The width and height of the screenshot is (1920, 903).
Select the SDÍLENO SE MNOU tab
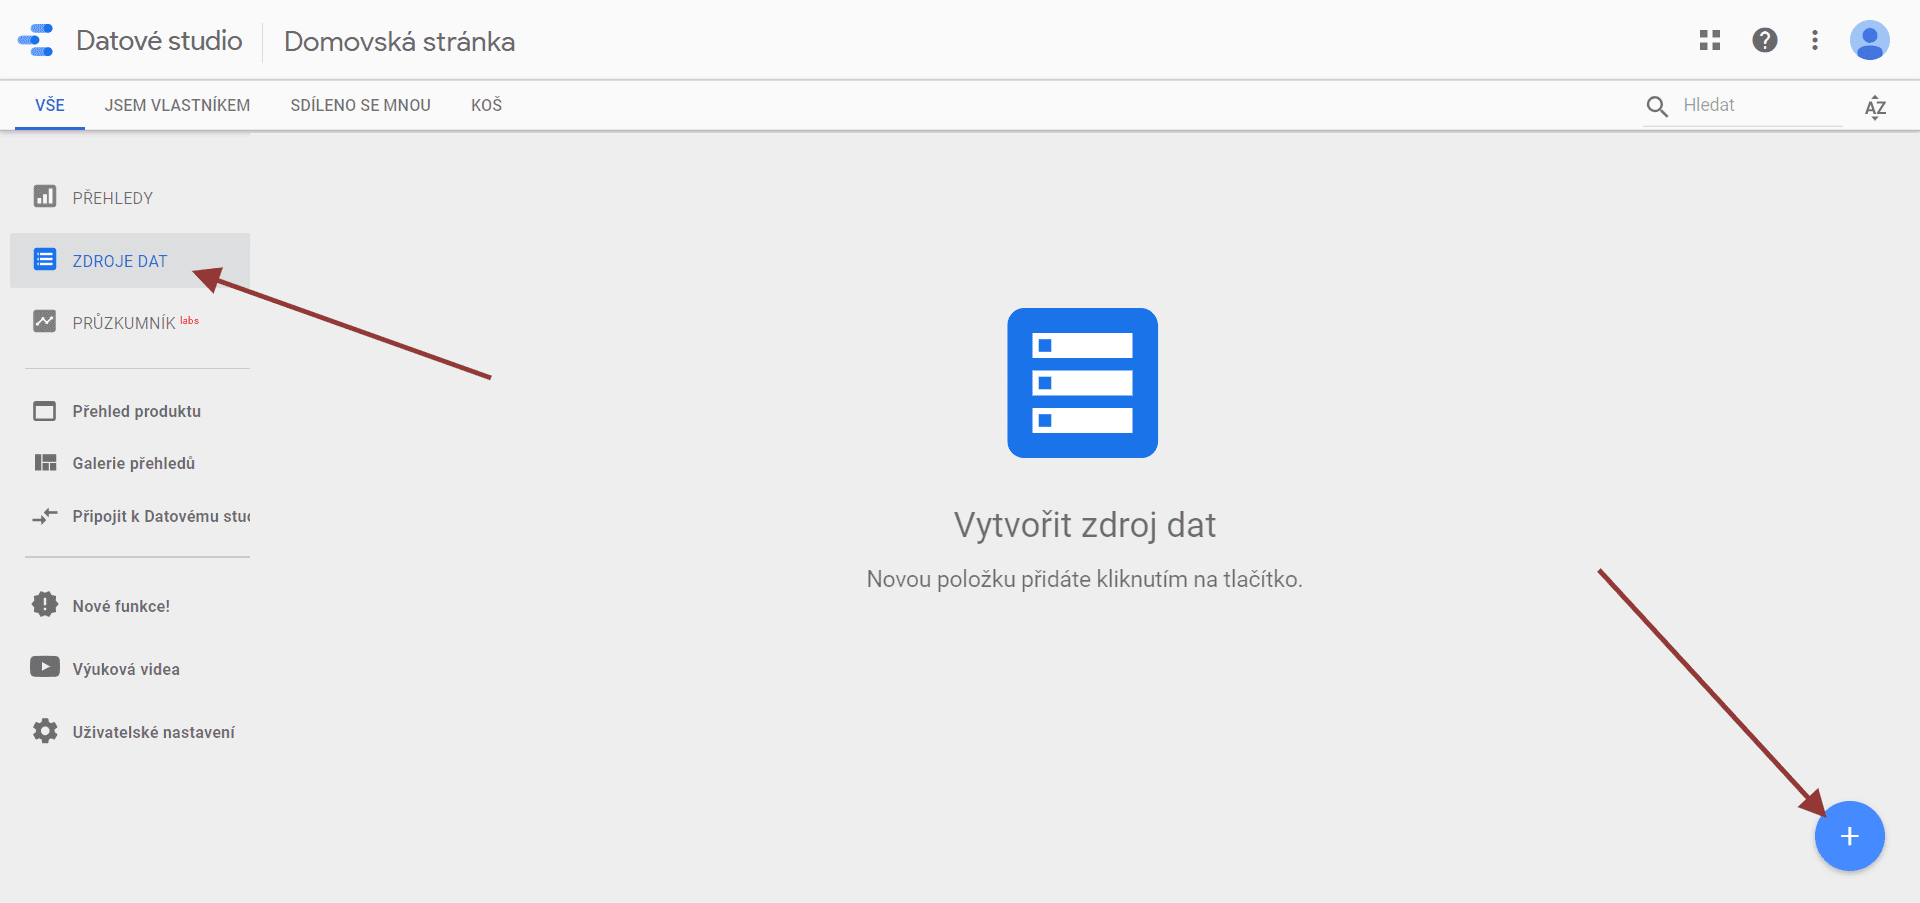360,105
